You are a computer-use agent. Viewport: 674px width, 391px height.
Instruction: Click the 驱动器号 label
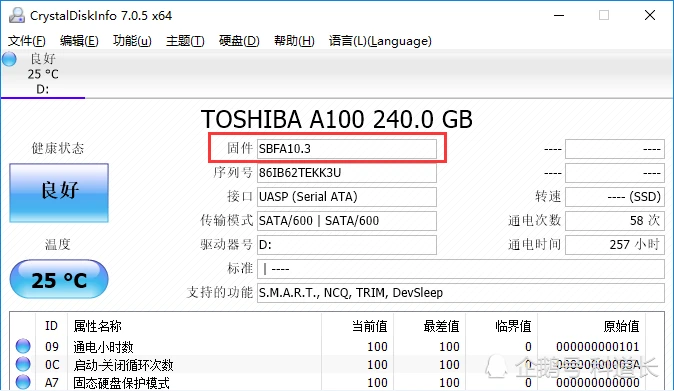[x=227, y=245]
